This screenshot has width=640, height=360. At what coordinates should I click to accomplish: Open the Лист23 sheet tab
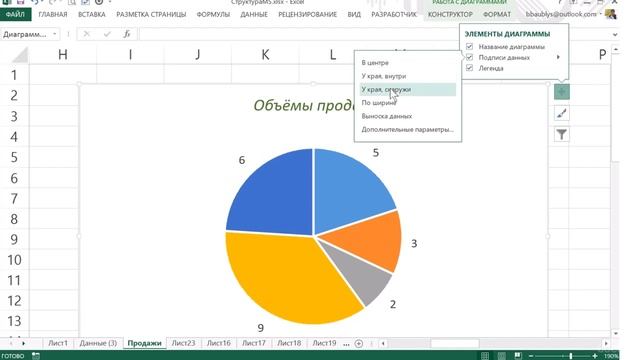click(x=183, y=343)
